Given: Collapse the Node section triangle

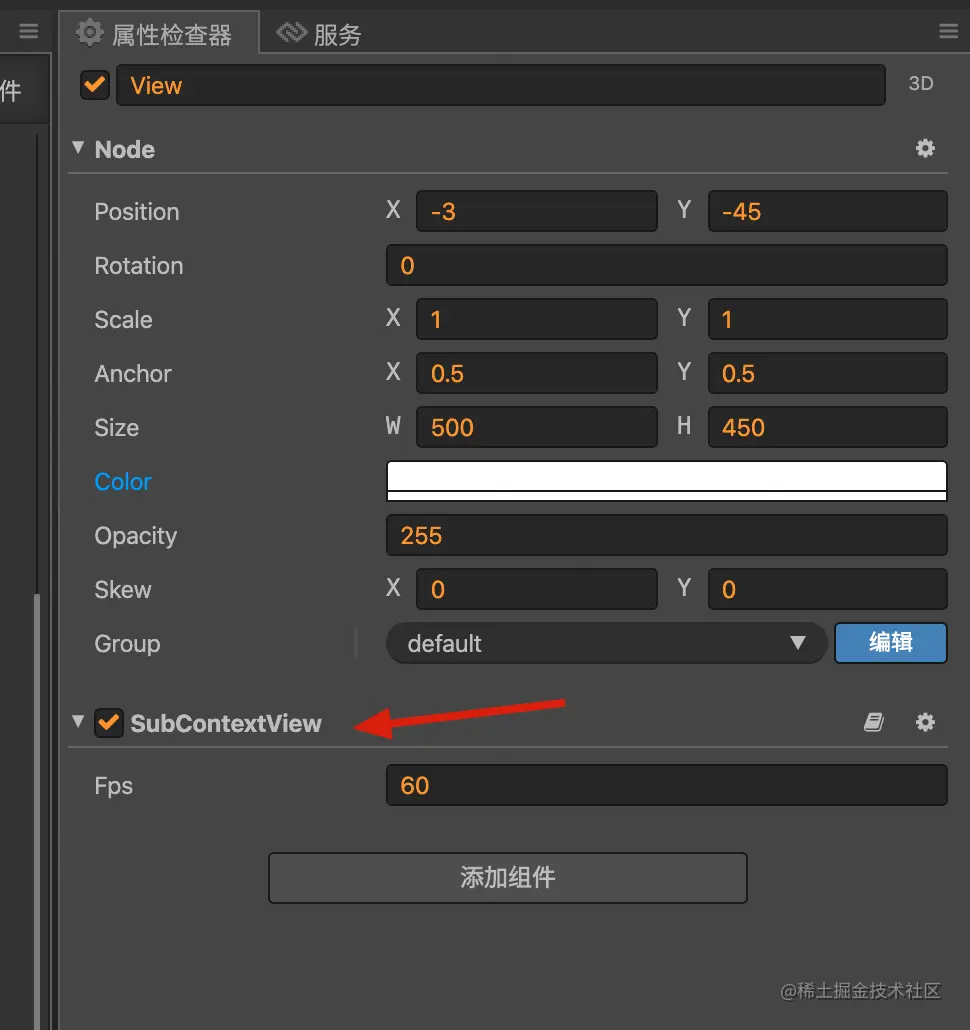Looking at the screenshot, I should coord(78,148).
